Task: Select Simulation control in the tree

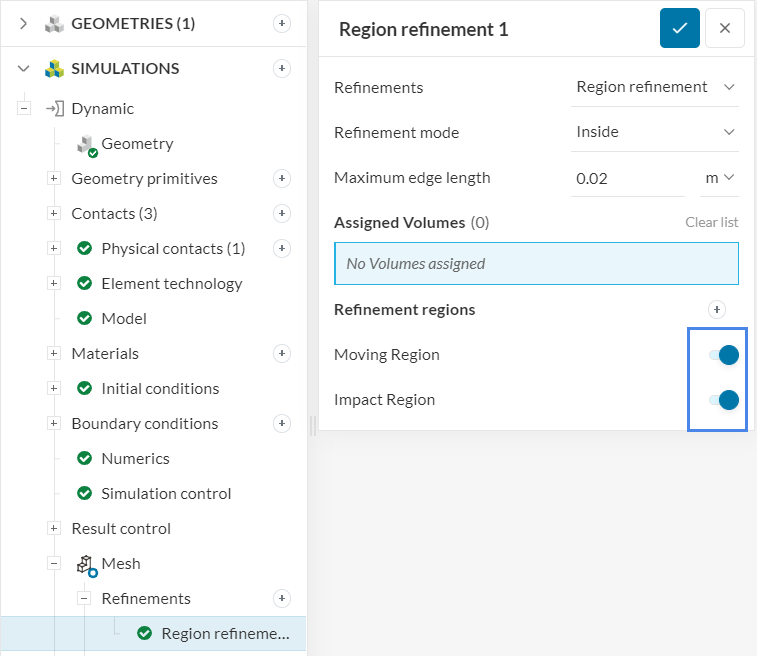Action: tap(166, 493)
